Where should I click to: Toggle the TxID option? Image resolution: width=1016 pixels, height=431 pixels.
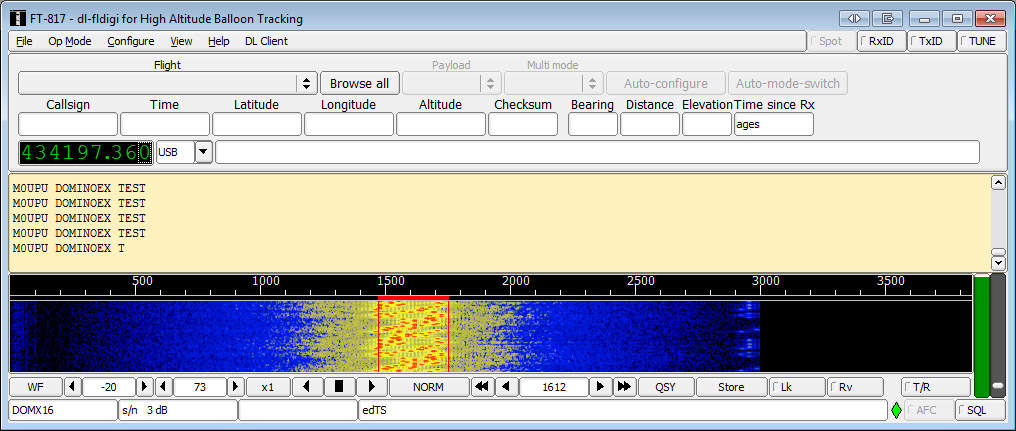point(931,41)
